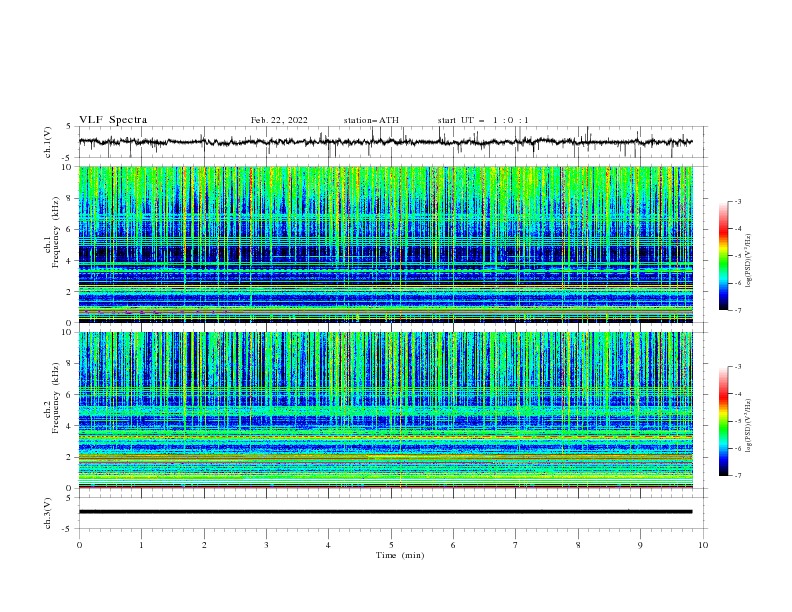Click the 5 minute tick on time axis

[391, 545]
